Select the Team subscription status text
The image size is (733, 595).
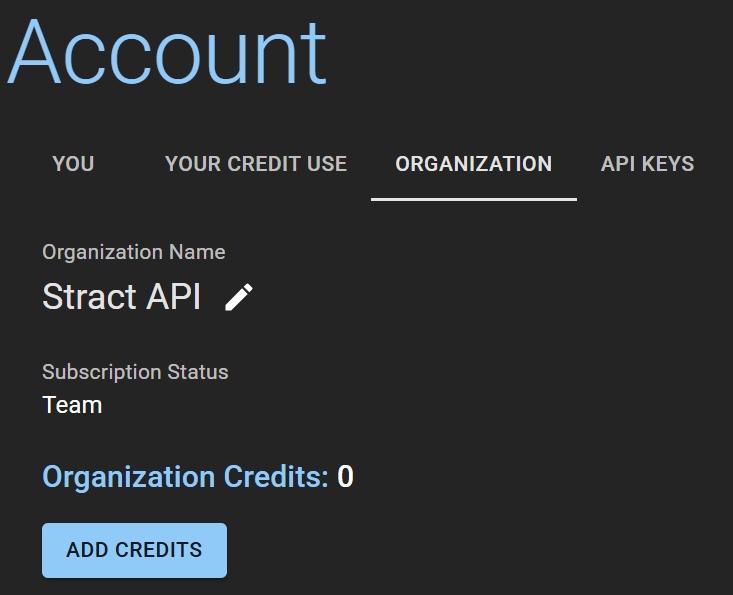pos(72,405)
